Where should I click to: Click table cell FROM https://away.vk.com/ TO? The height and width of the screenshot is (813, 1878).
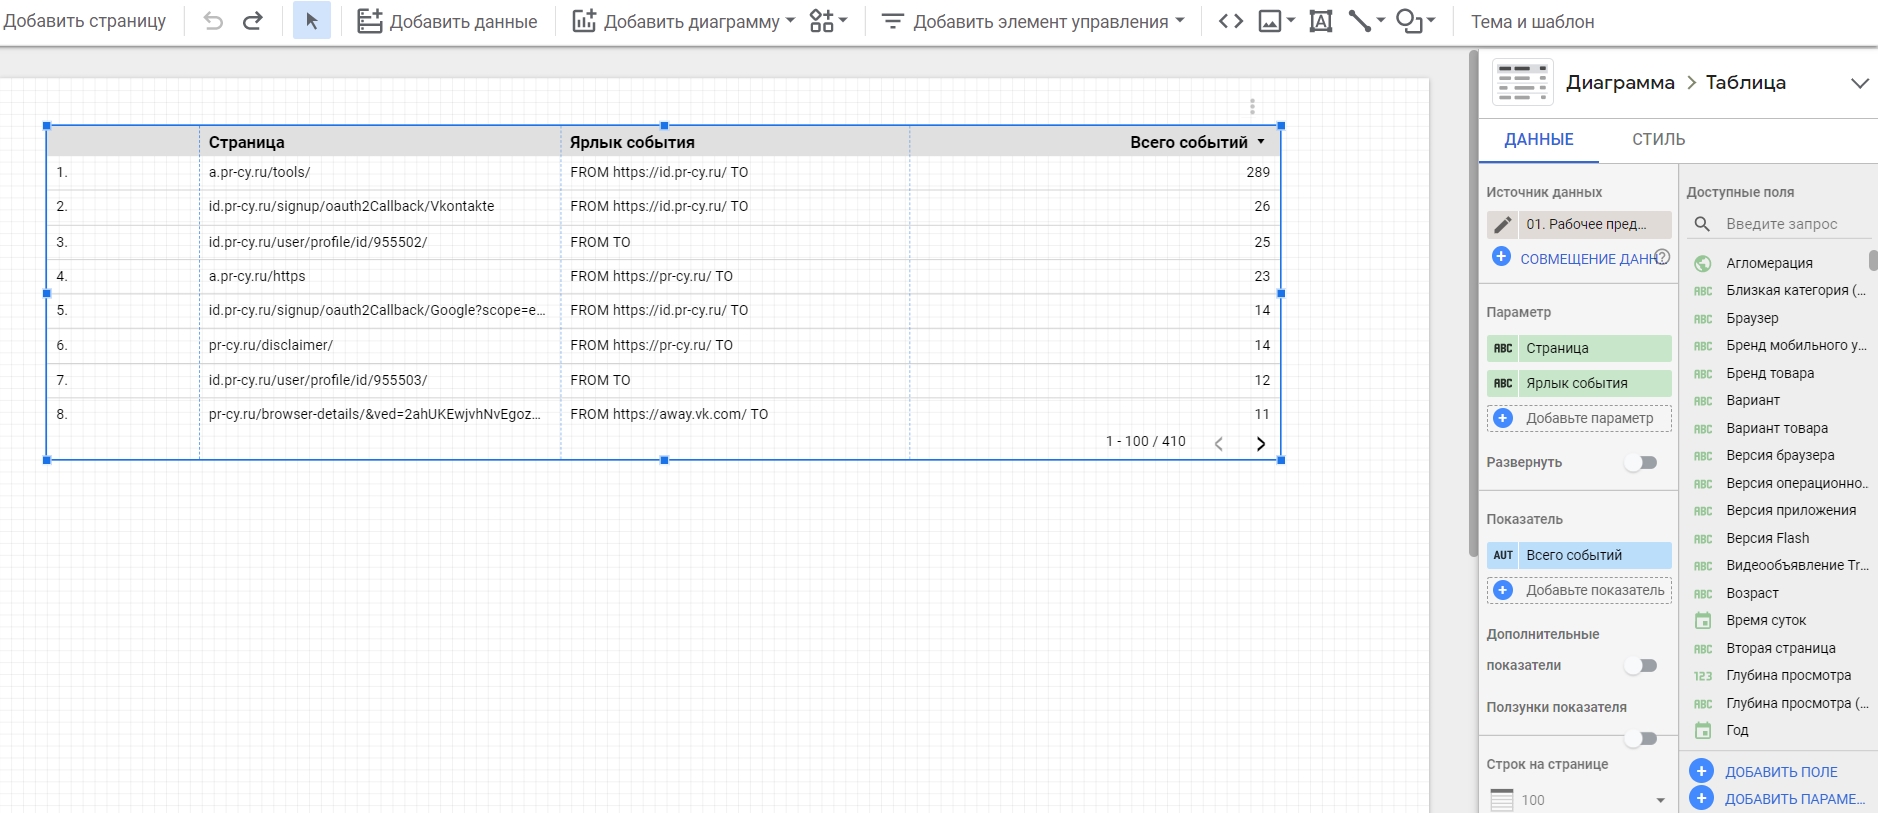669,414
